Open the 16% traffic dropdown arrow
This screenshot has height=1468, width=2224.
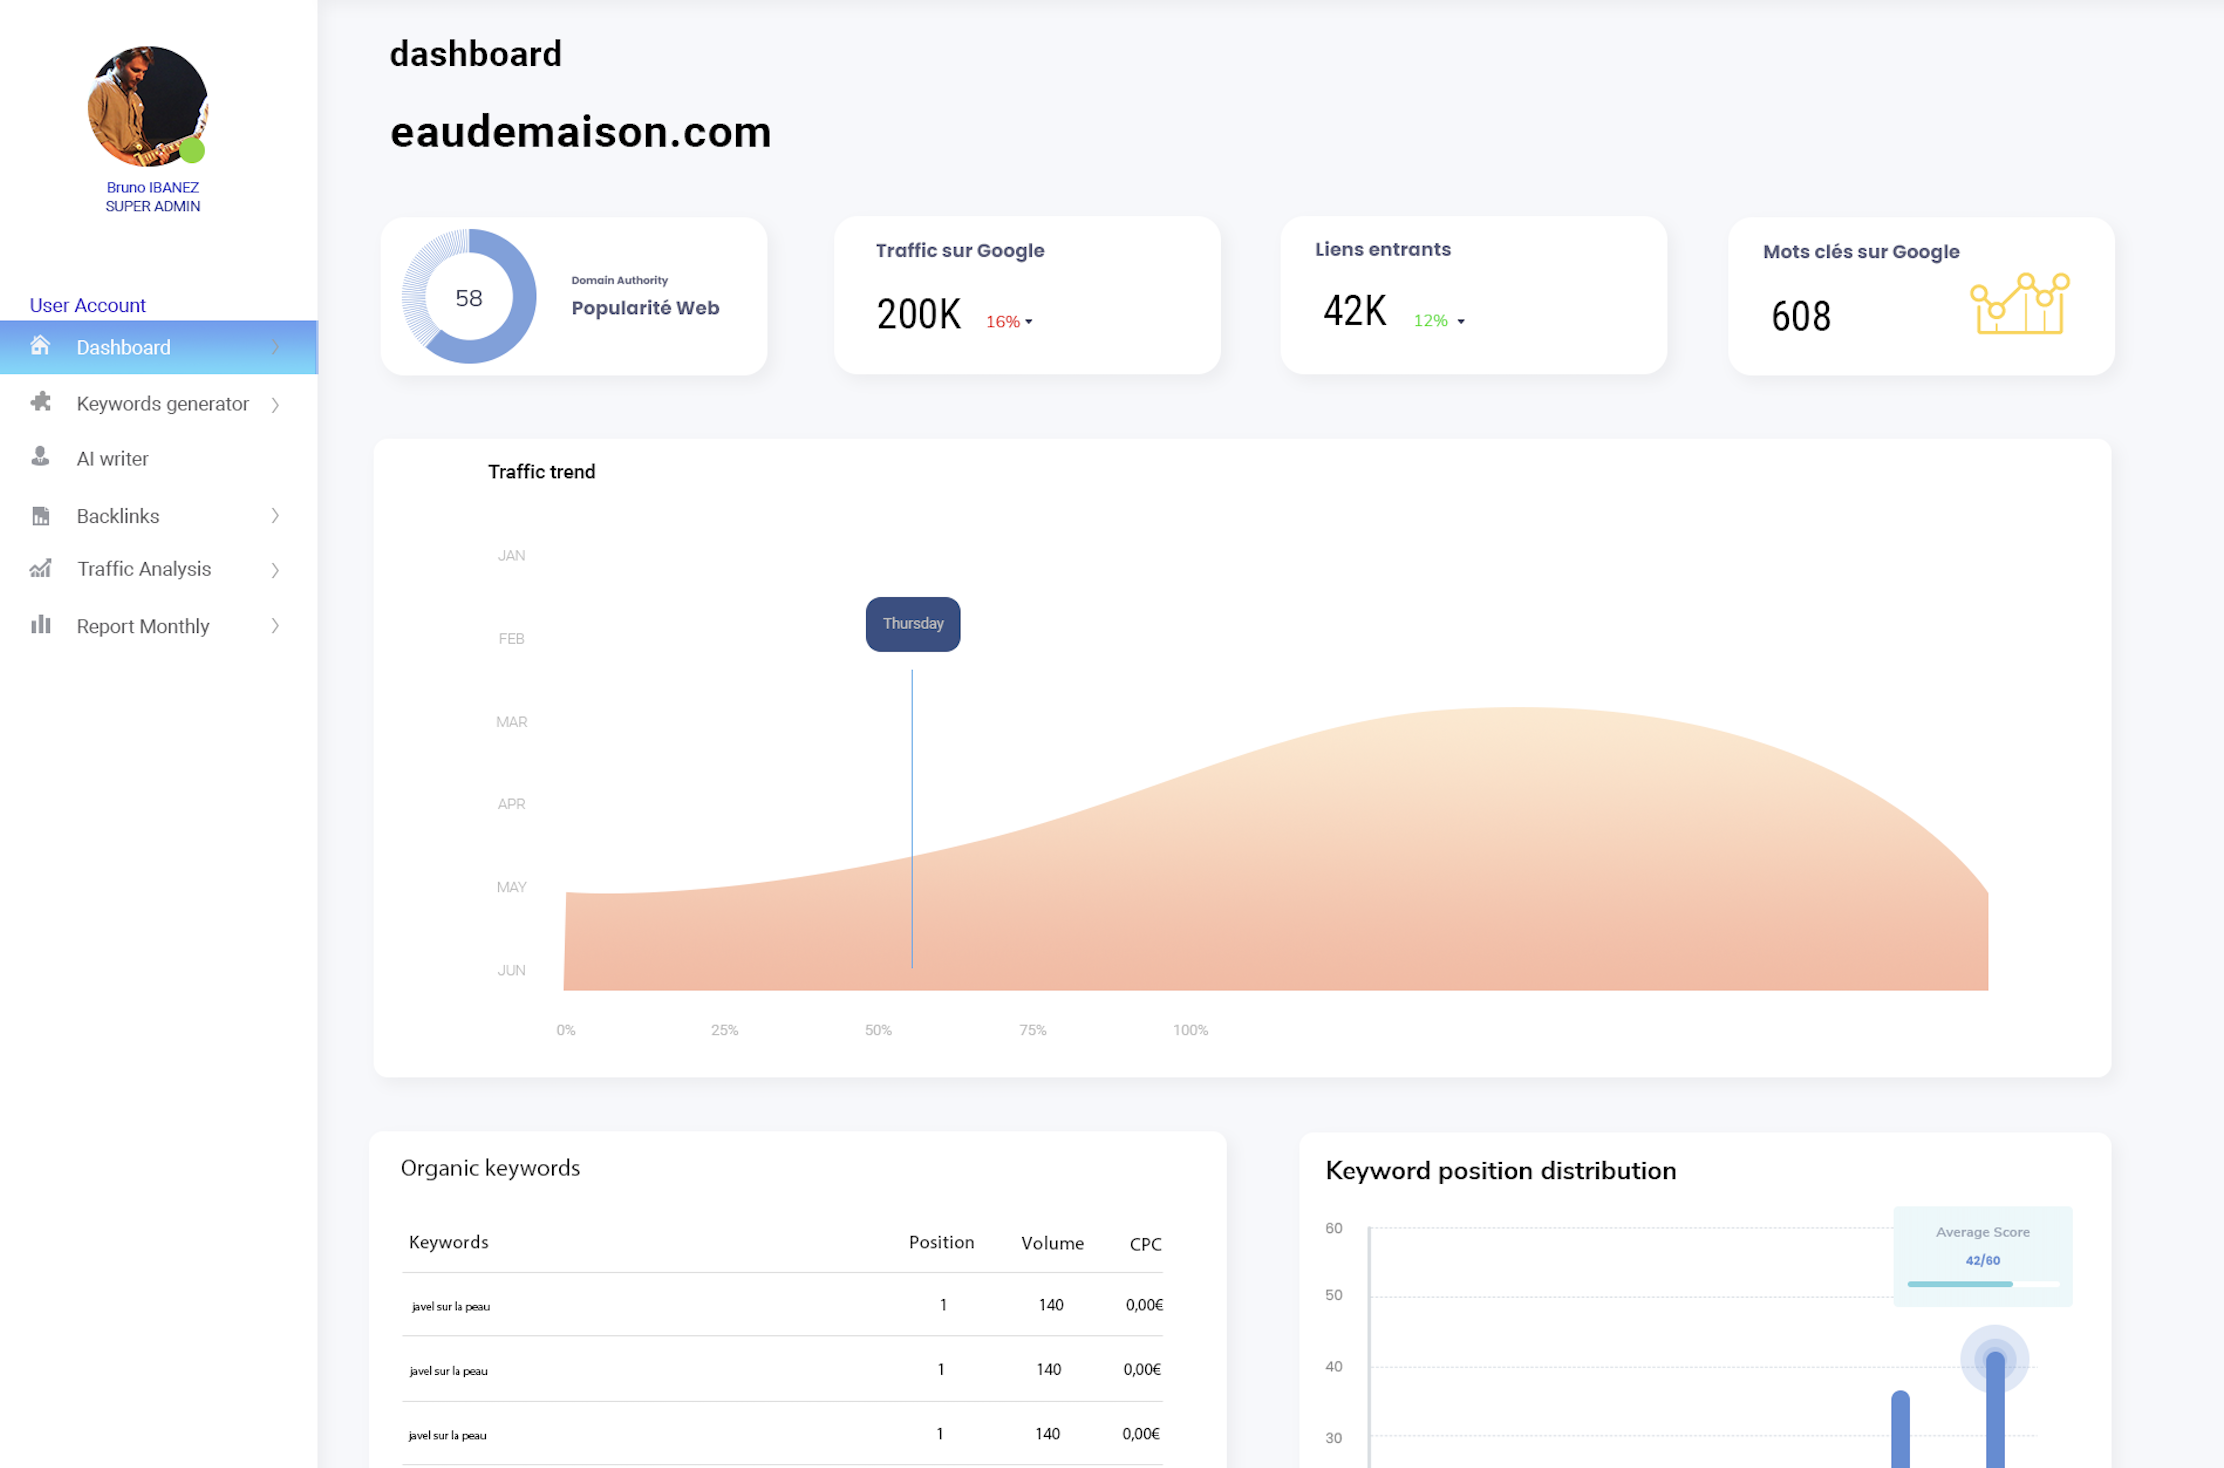click(1028, 322)
